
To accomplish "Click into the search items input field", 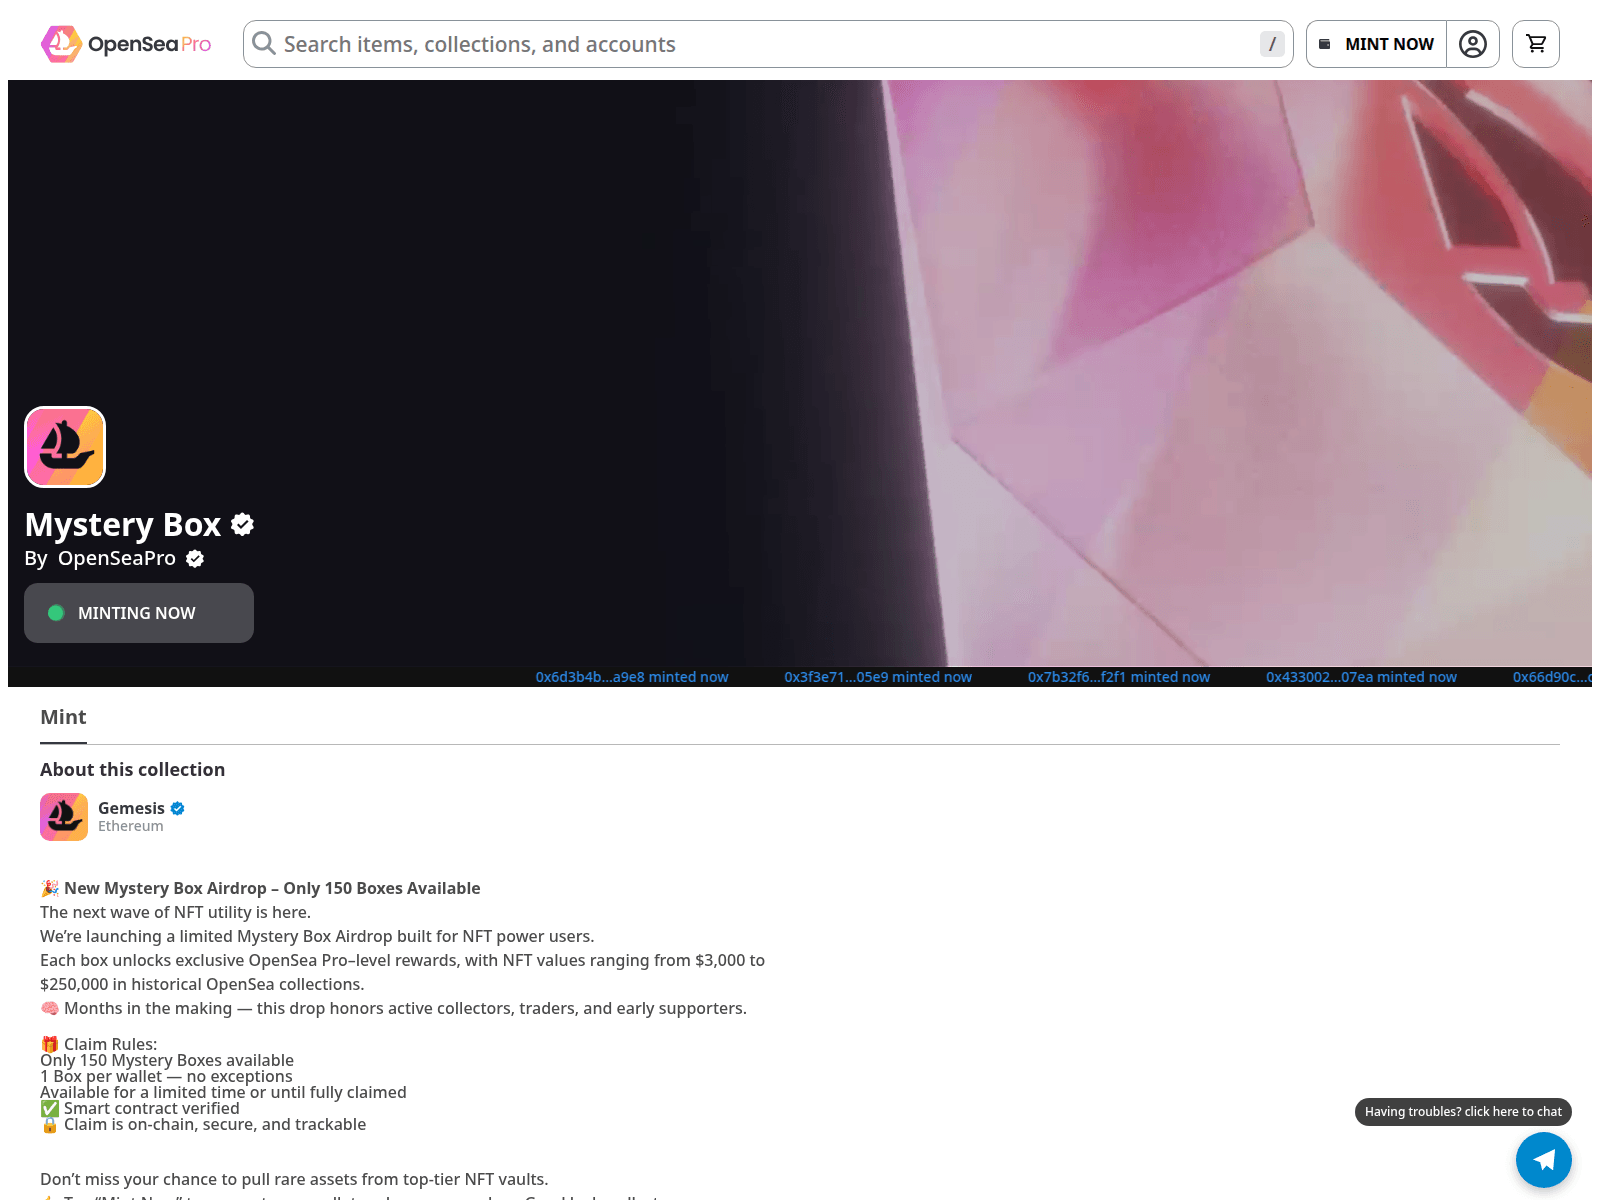I will coord(700,43).
